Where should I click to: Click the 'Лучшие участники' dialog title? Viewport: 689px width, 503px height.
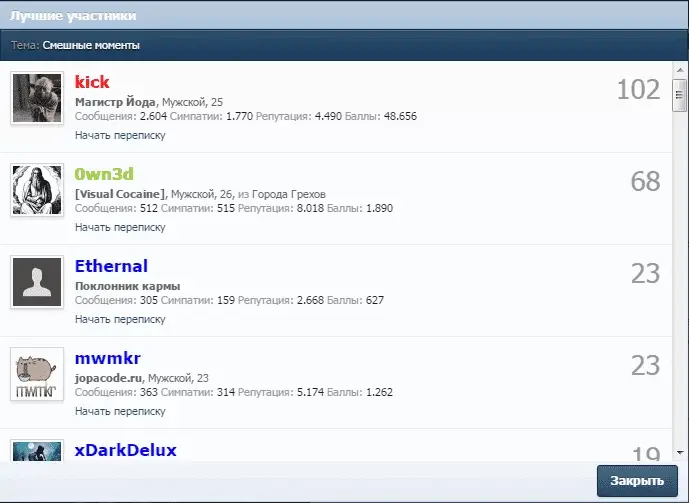click(73, 16)
